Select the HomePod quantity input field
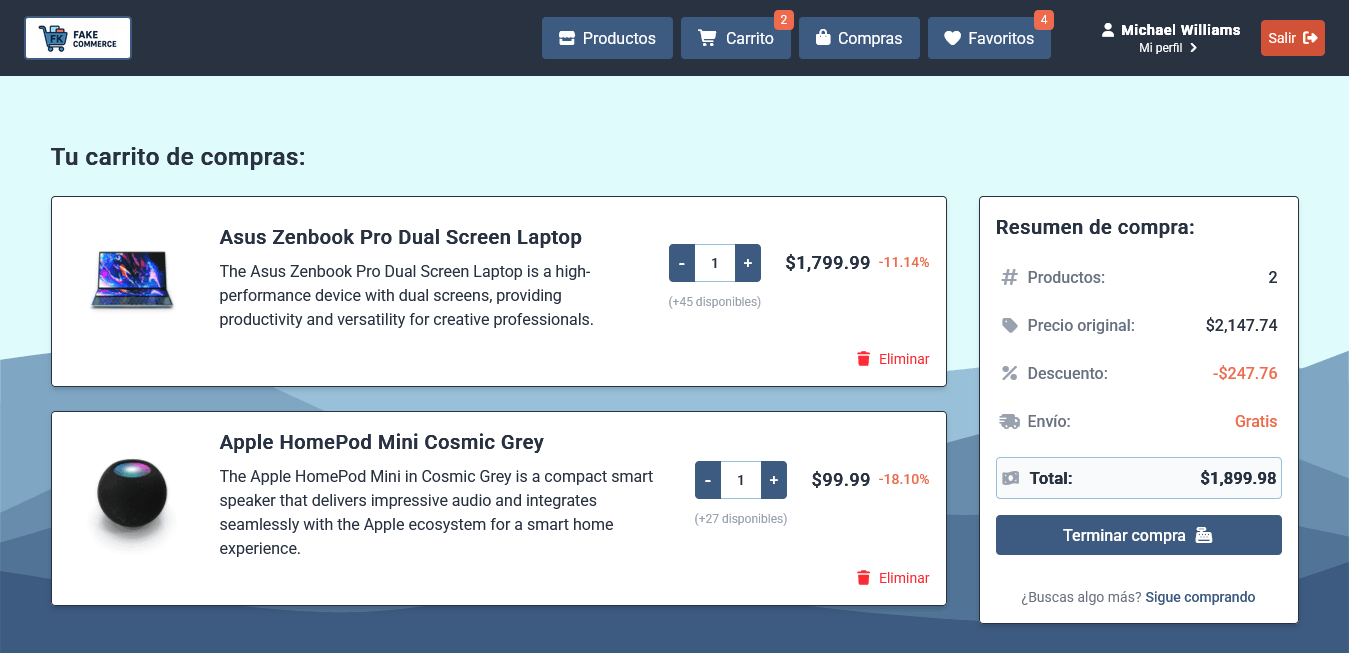 tap(740, 479)
